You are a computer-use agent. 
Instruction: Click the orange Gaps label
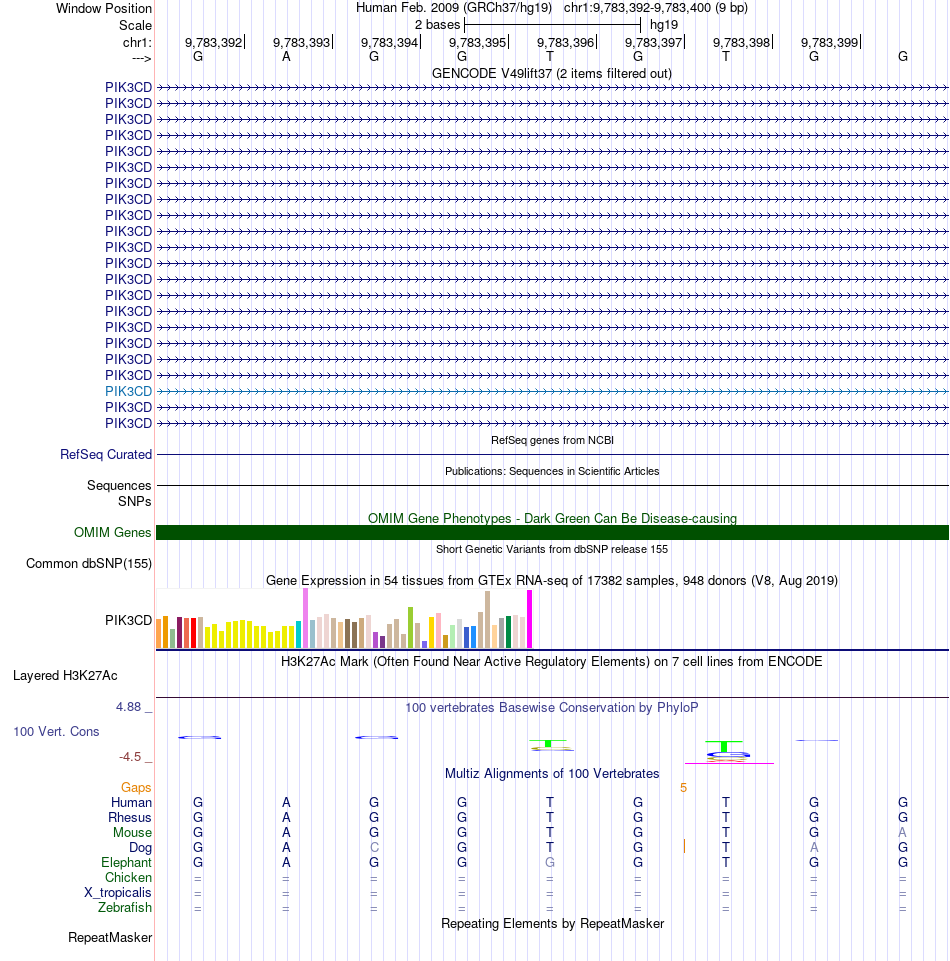(x=136, y=788)
